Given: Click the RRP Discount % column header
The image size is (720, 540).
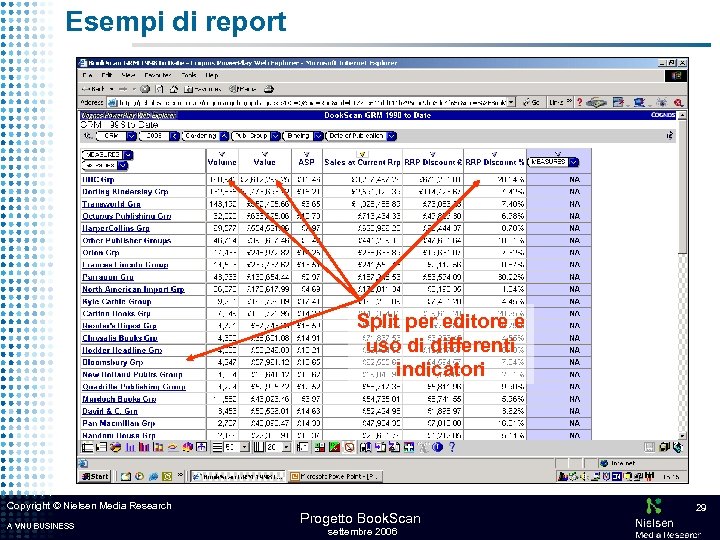Looking at the screenshot, I should (x=495, y=162).
